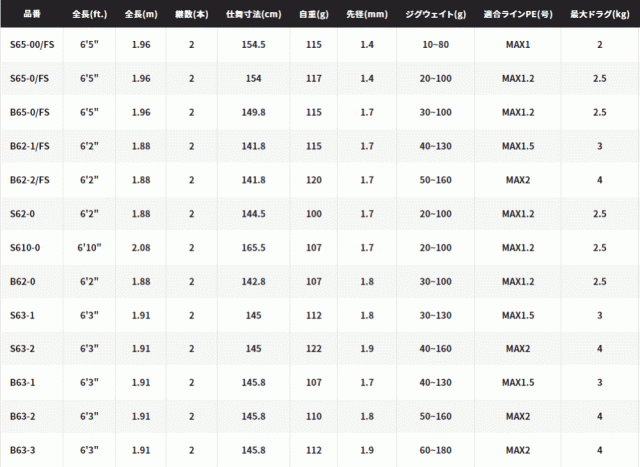Click the 自重(g) column header

coord(312,18)
